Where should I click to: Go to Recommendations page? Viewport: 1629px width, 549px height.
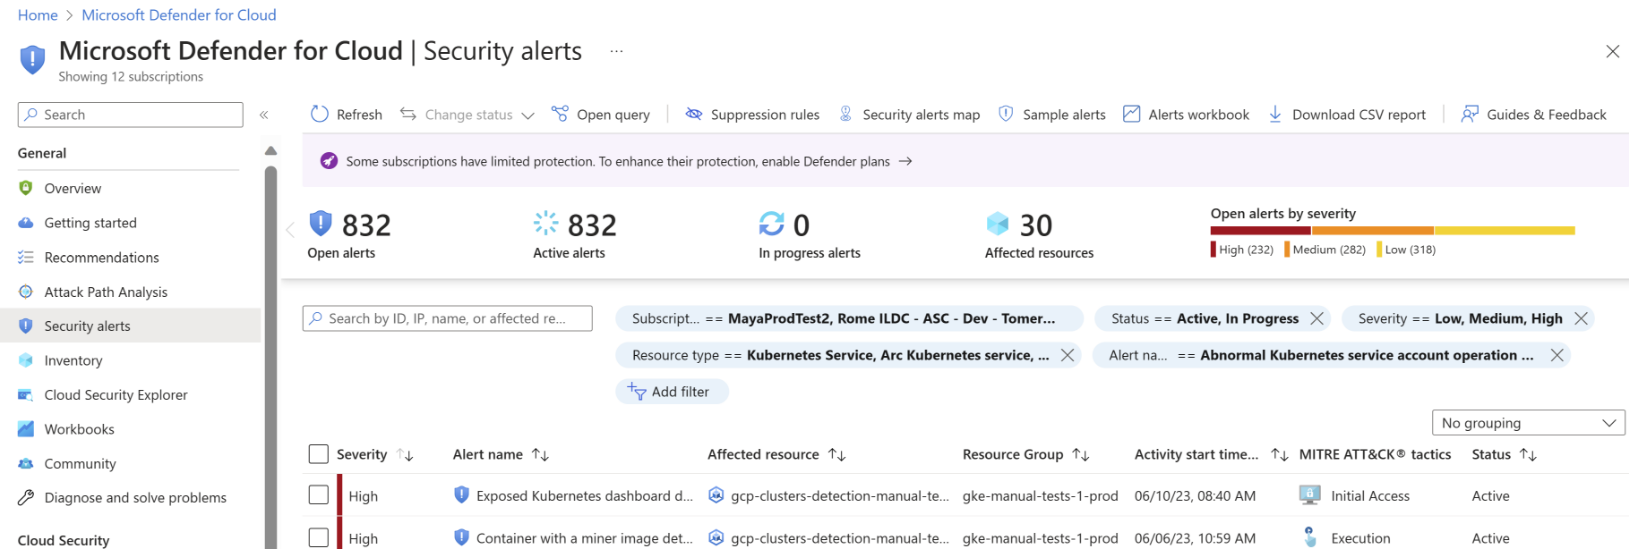coord(101,257)
